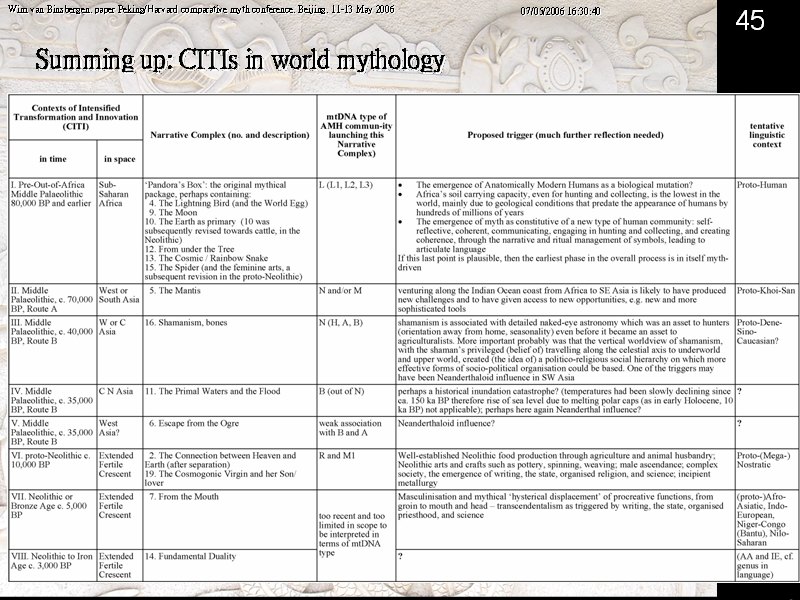Click 'venturing along the Indian Ocean coast' text

point(561,299)
